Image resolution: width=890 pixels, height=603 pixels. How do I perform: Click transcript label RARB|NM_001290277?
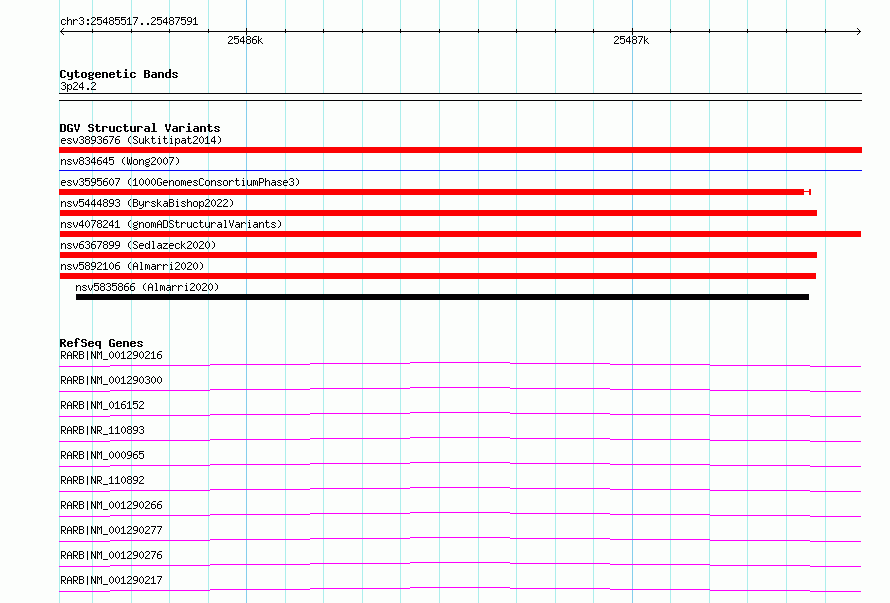pos(111,530)
